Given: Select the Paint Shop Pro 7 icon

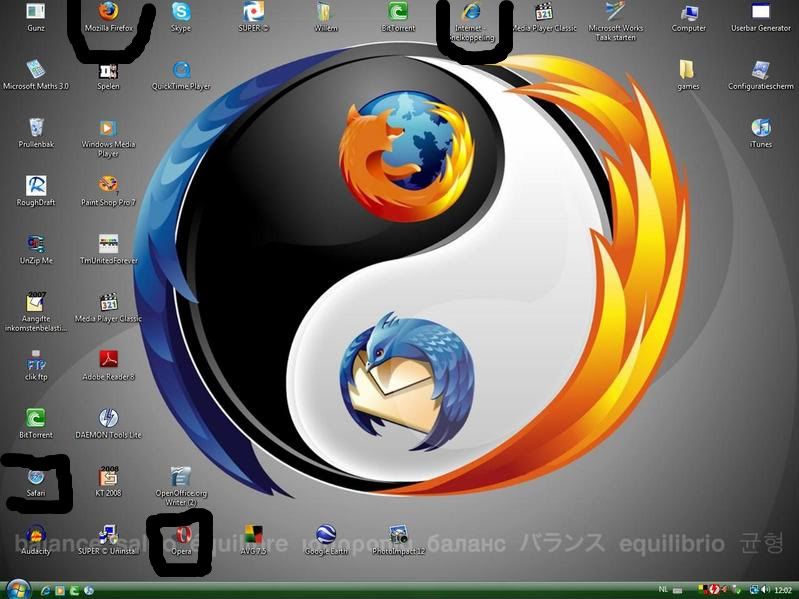Looking at the screenshot, I should pyautogui.click(x=108, y=191).
